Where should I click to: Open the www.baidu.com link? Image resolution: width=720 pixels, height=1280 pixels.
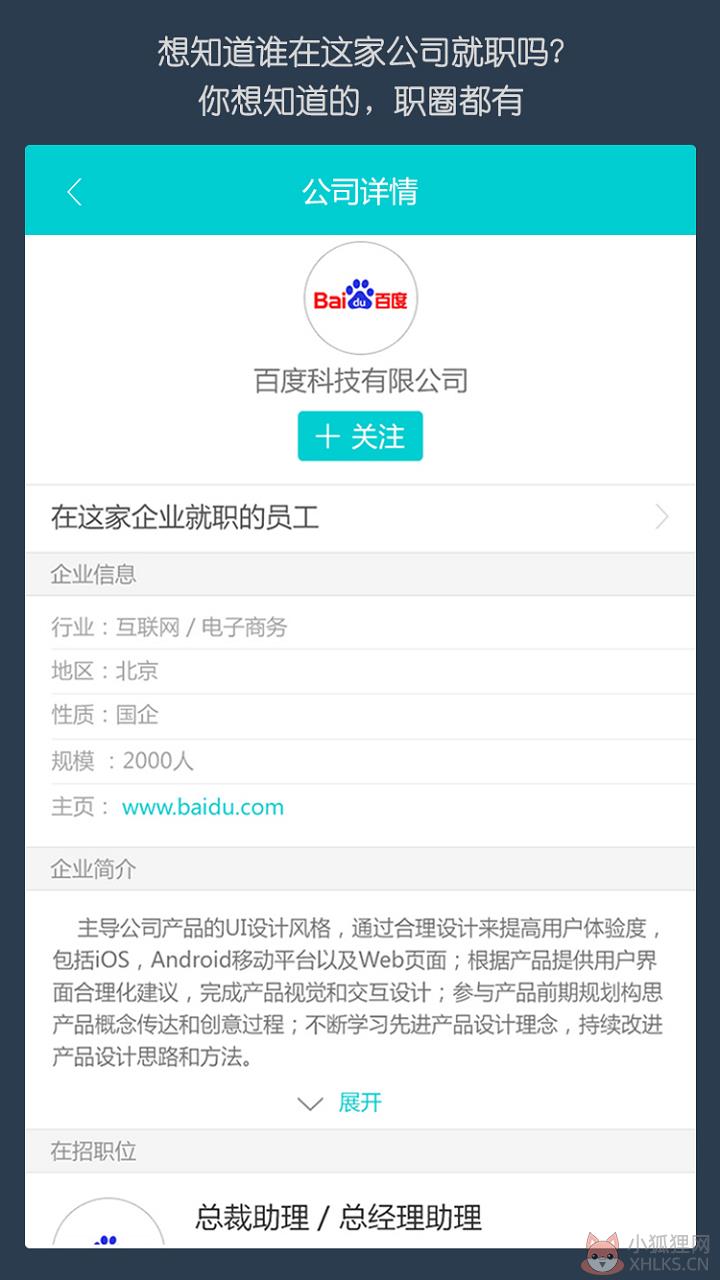click(x=203, y=807)
